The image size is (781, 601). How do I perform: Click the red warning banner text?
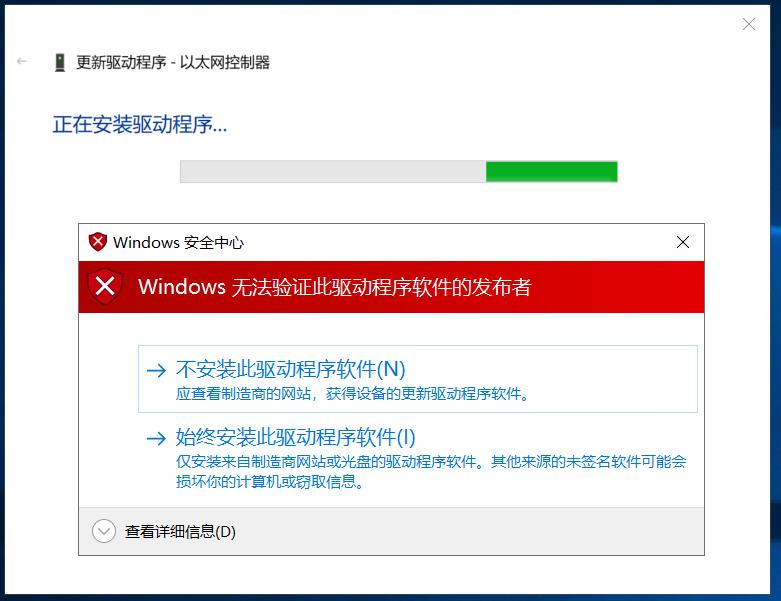point(335,287)
